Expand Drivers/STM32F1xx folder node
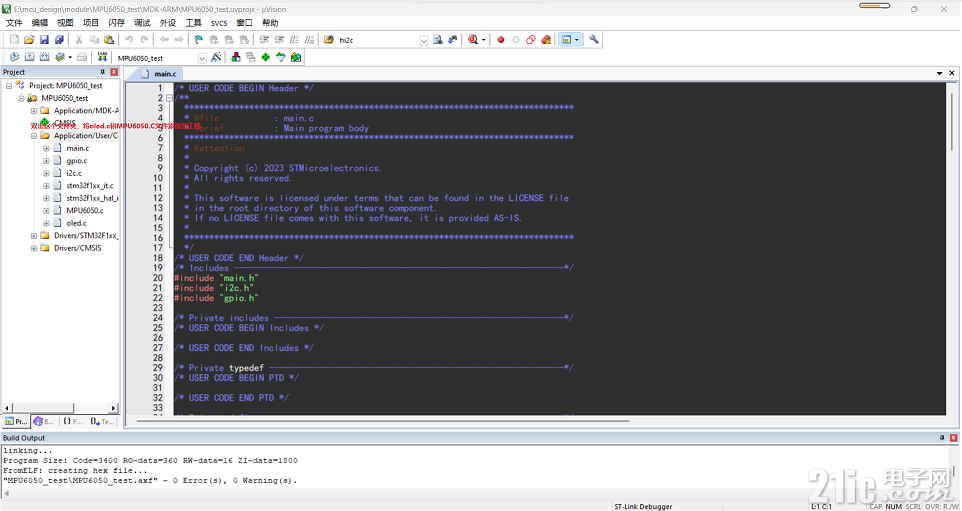The image size is (962, 511). click(34, 236)
